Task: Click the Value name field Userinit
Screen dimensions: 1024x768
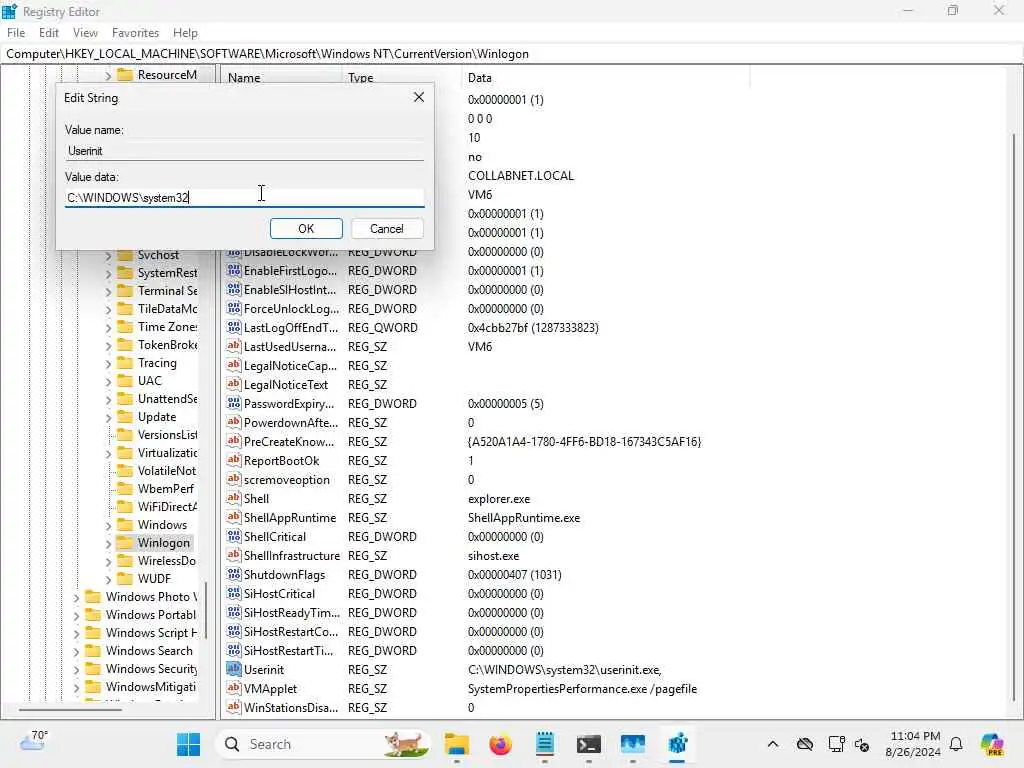Action: (244, 151)
